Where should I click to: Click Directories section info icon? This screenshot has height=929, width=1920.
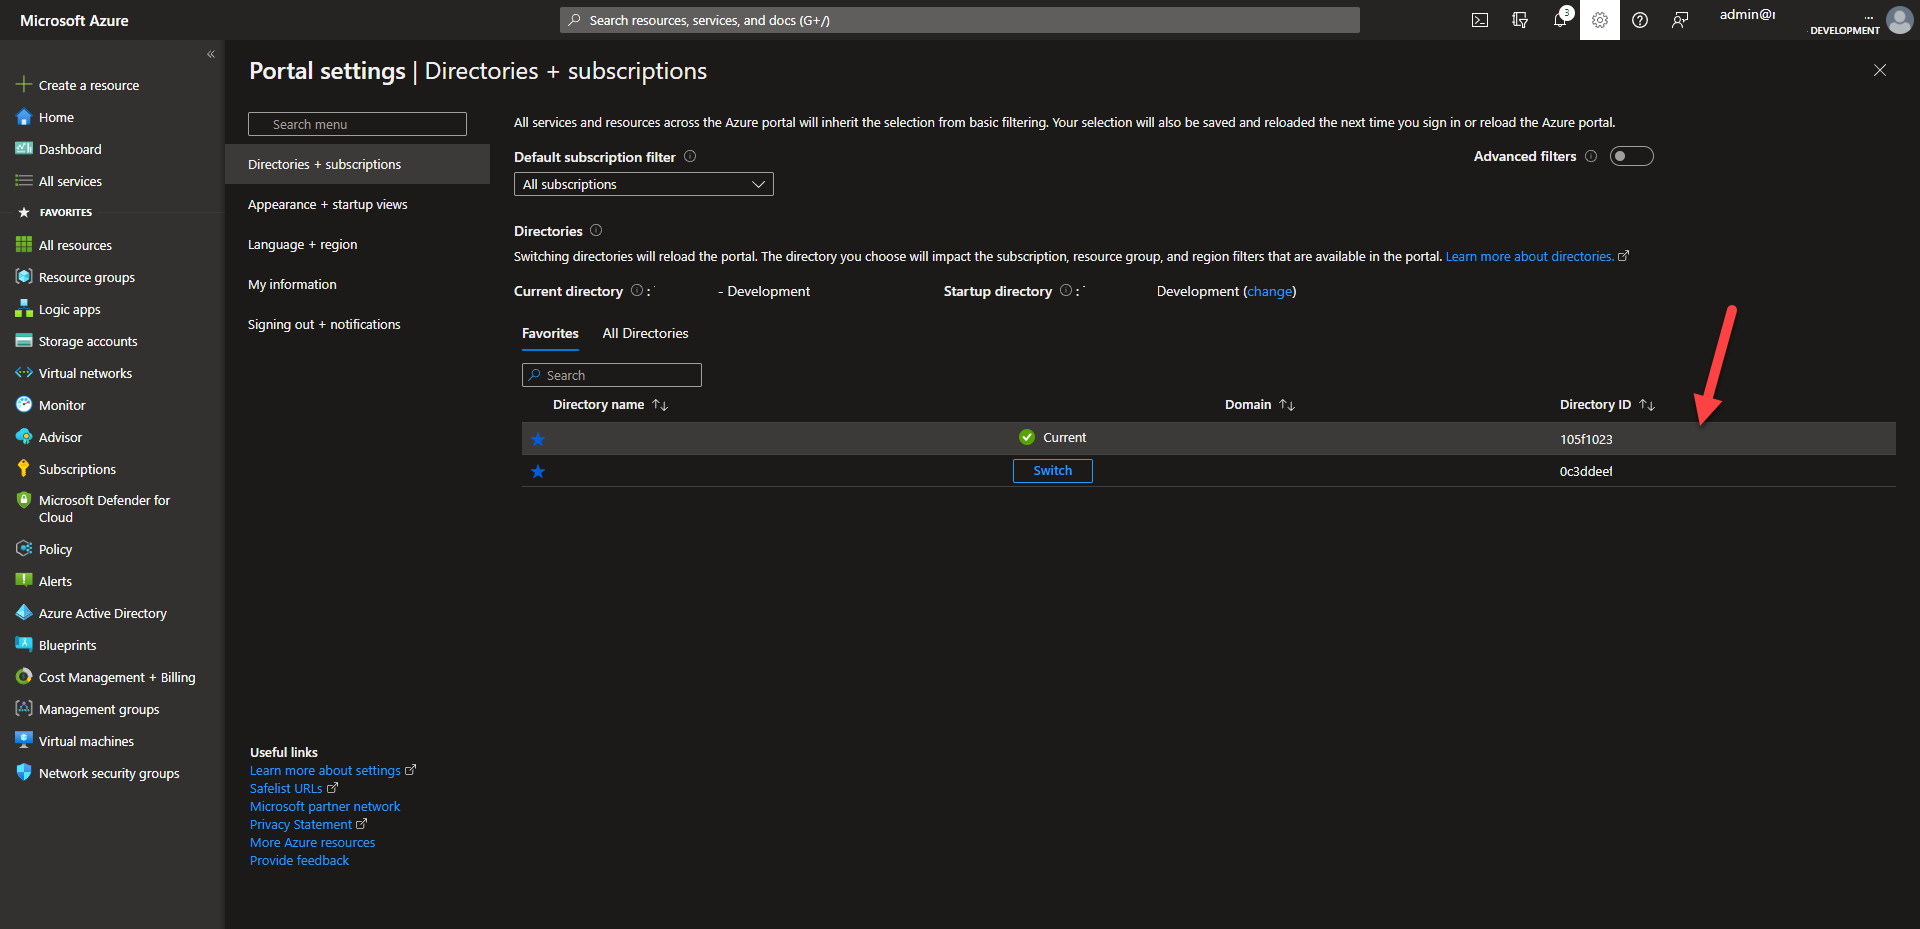tap(596, 230)
